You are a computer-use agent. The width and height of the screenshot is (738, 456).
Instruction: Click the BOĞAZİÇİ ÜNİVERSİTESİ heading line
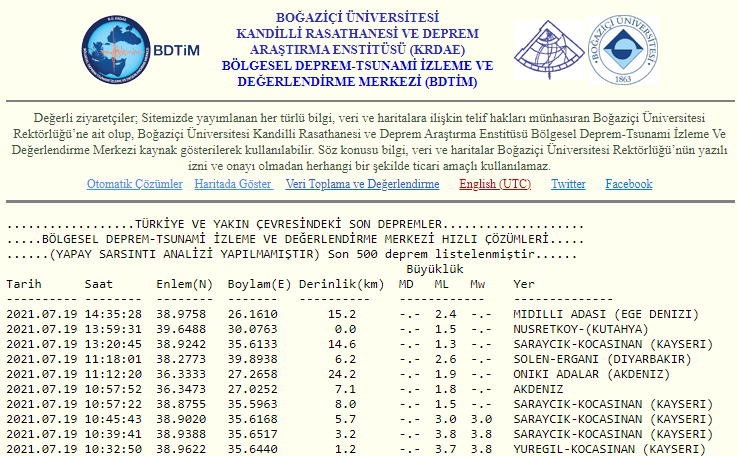357,18
